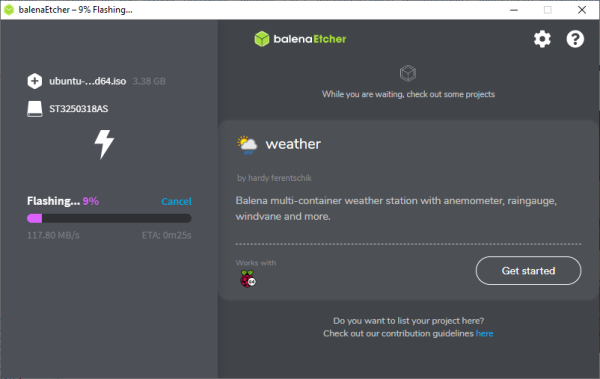
Task: Open the settings gear icon
Action: coord(542,39)
